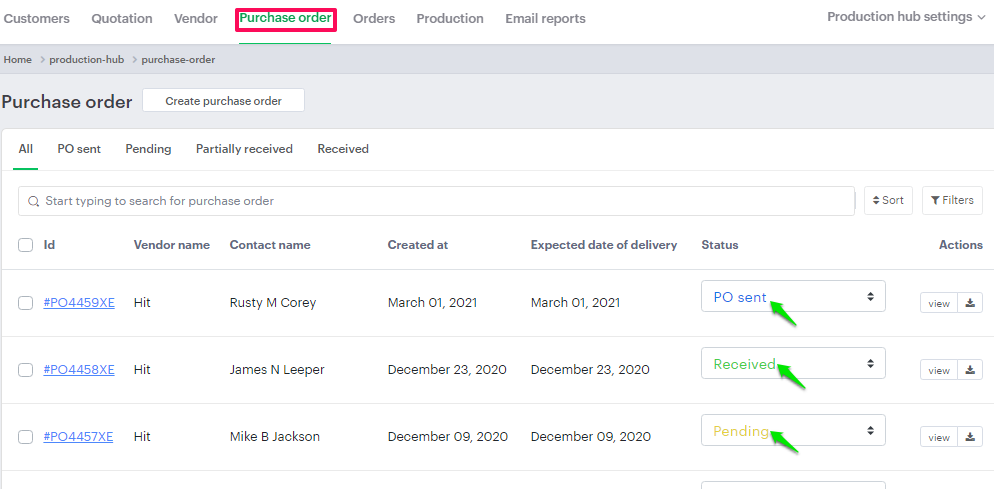
Task: Open the Sort options
Action: pos(888,201)
